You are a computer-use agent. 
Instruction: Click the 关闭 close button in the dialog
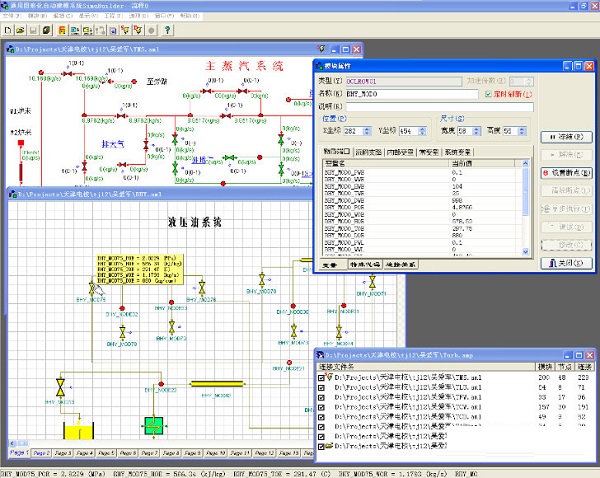coord(566,263)
